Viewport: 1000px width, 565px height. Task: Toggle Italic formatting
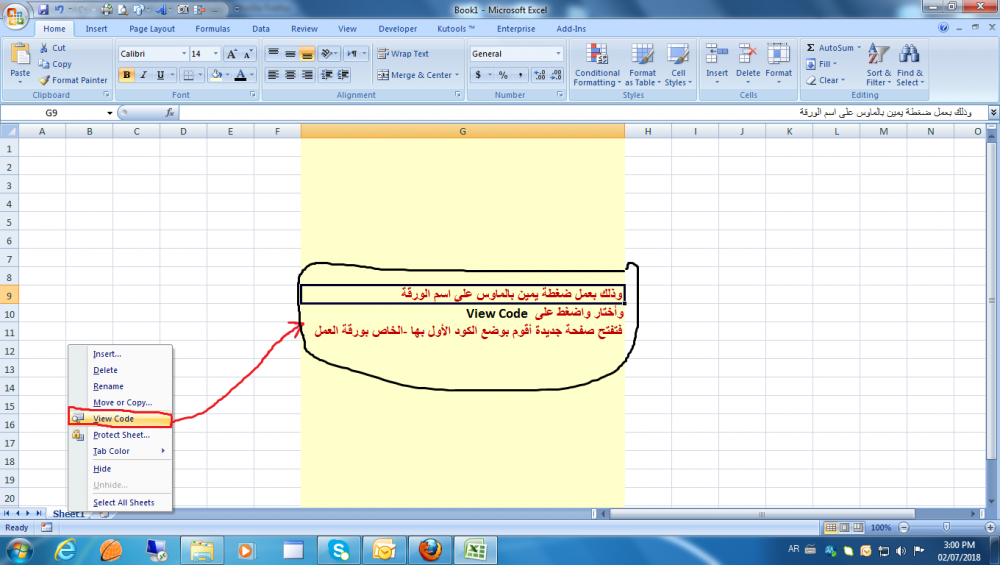pyautogui.click(x=143, y=75)
